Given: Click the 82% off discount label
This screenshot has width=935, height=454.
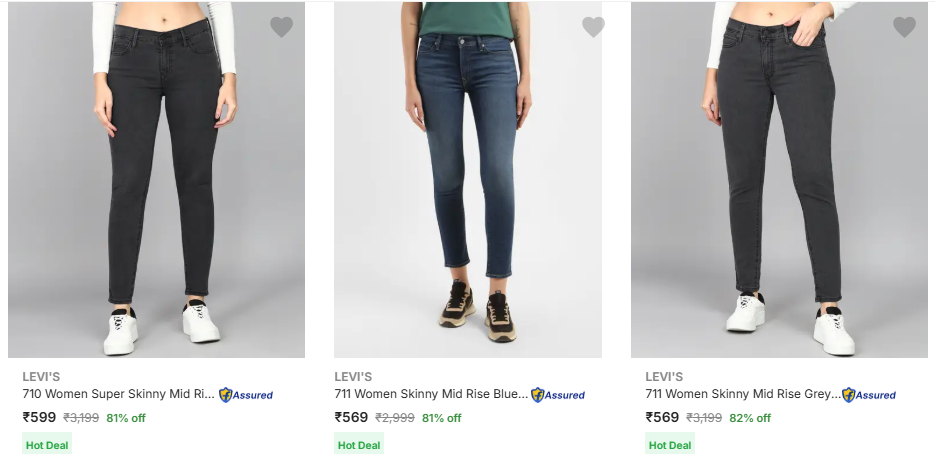Looking at the screenshot, I should [750, 418].
